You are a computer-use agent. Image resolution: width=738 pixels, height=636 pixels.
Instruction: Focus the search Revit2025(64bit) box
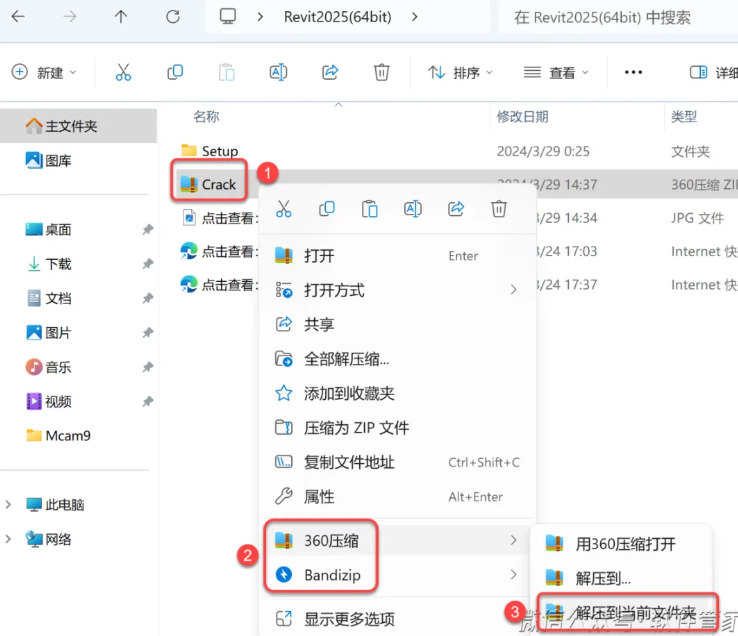618,17
